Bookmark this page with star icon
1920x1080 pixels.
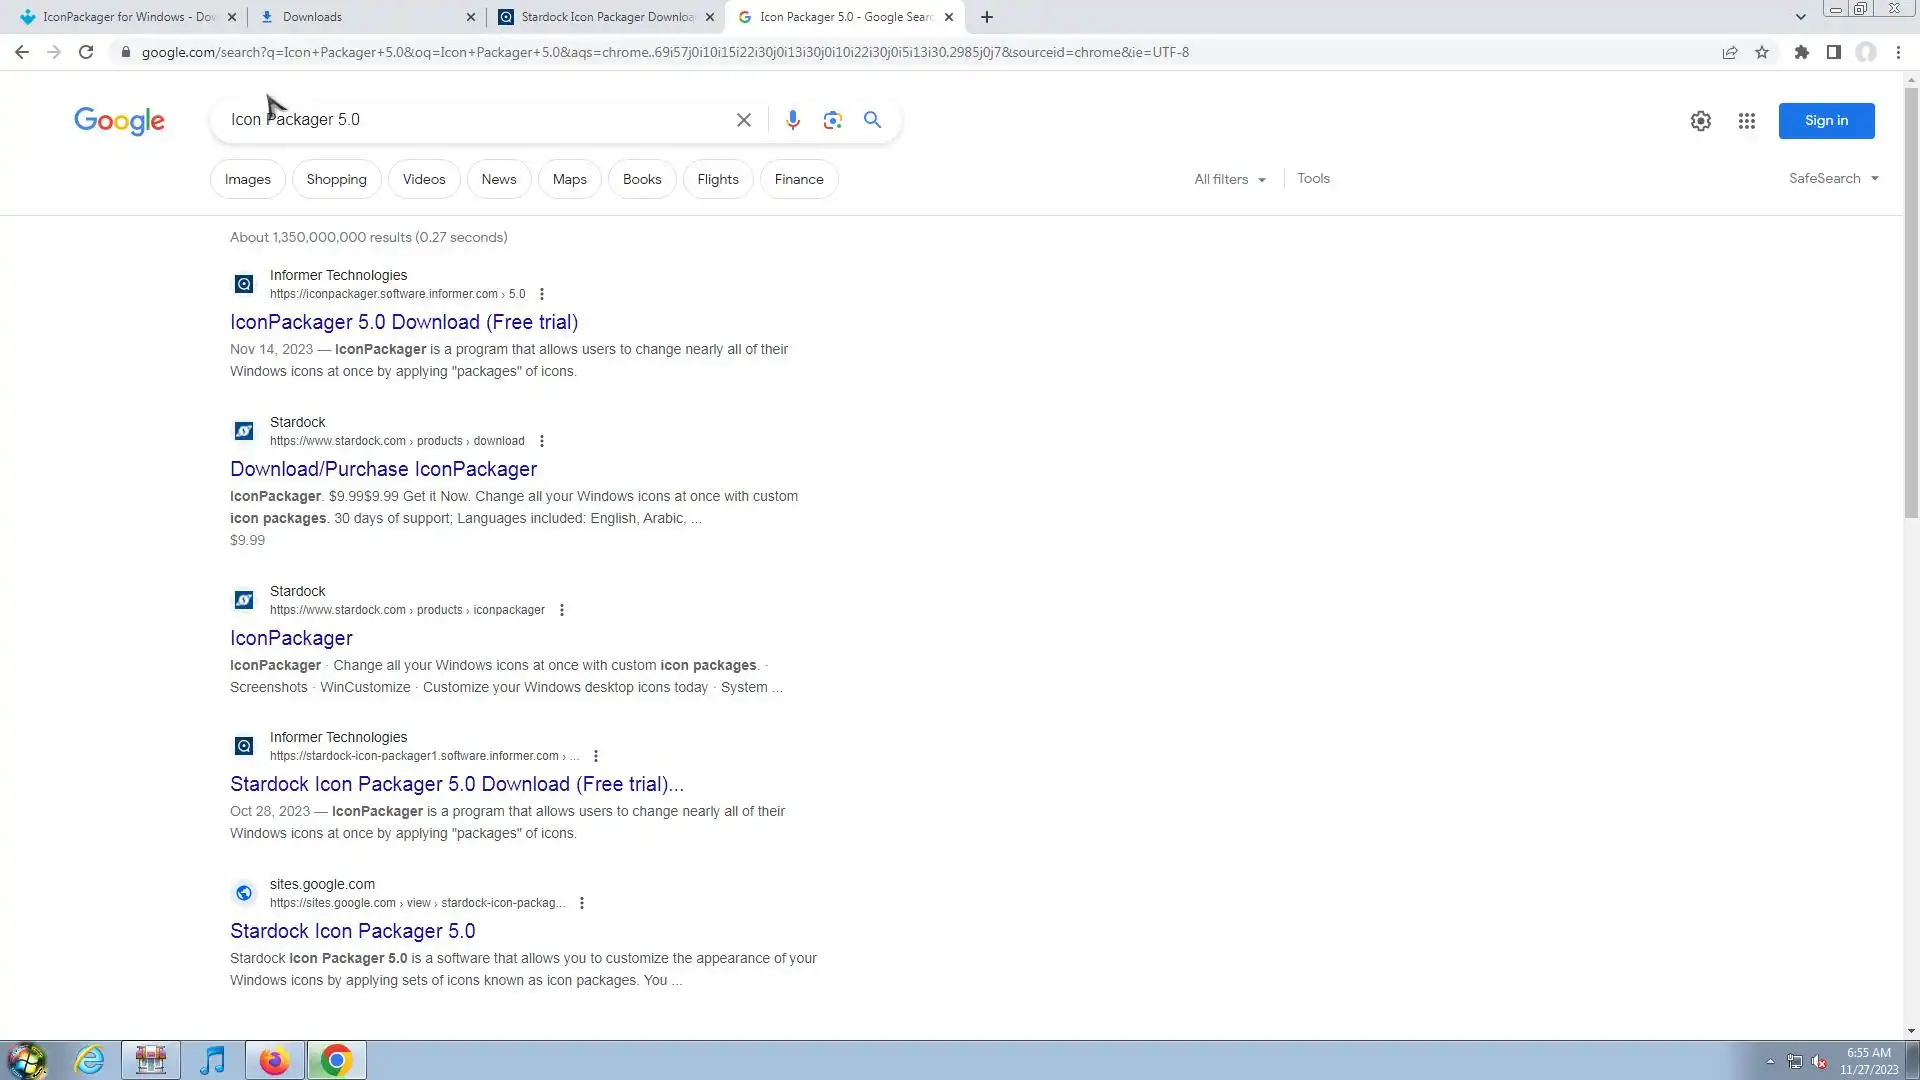pyautogui.click(x=1762, y=52)
